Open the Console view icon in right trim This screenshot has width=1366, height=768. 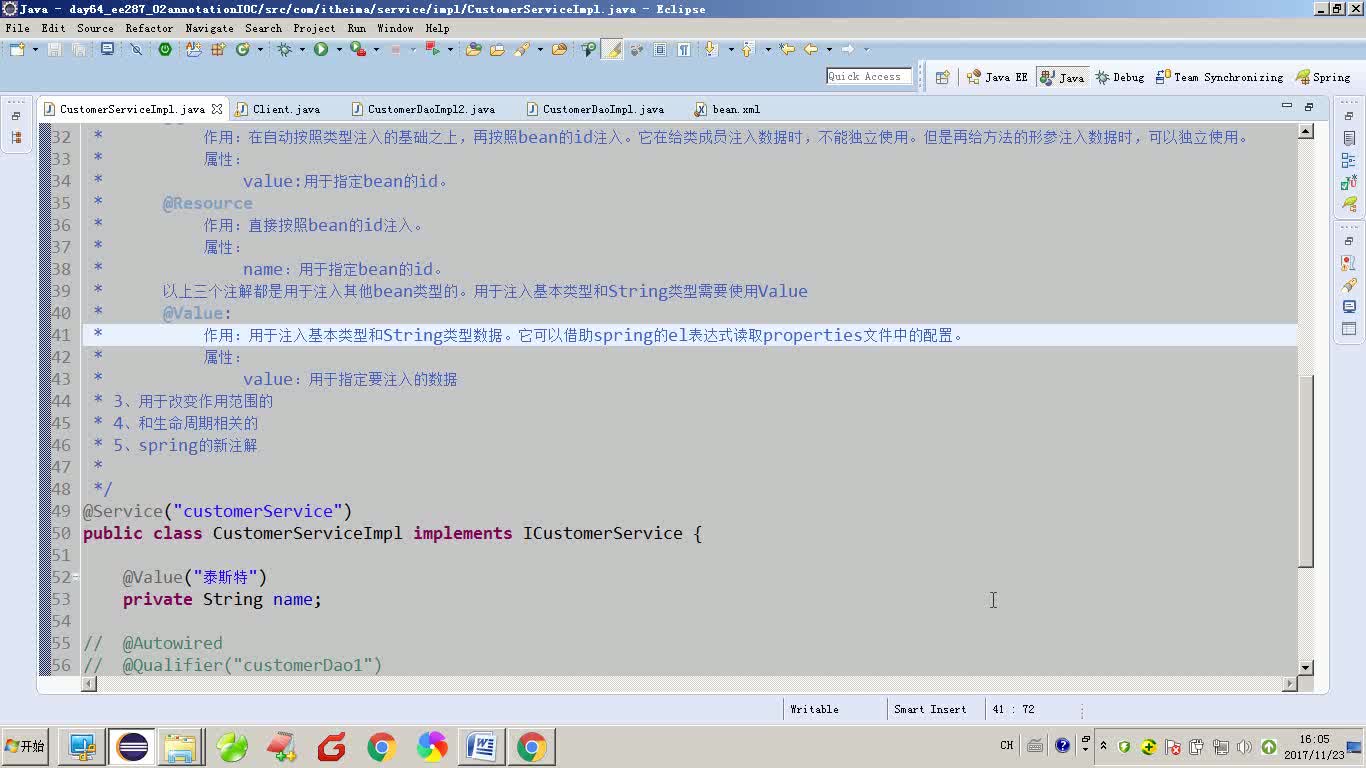point(1349,307)
